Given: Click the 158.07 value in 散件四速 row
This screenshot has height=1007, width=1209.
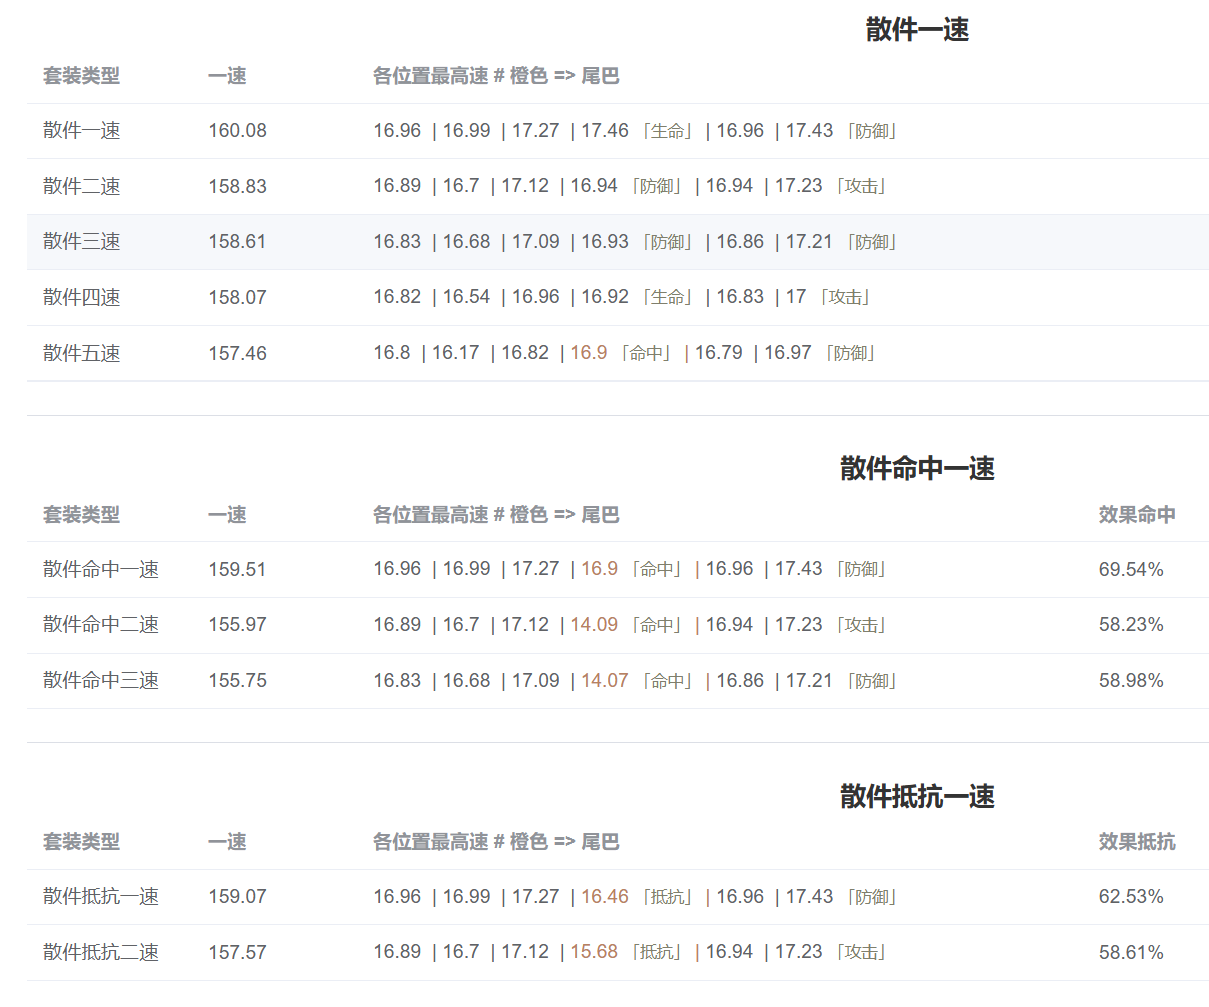Looking at the screenshot, I should [237, 298].
